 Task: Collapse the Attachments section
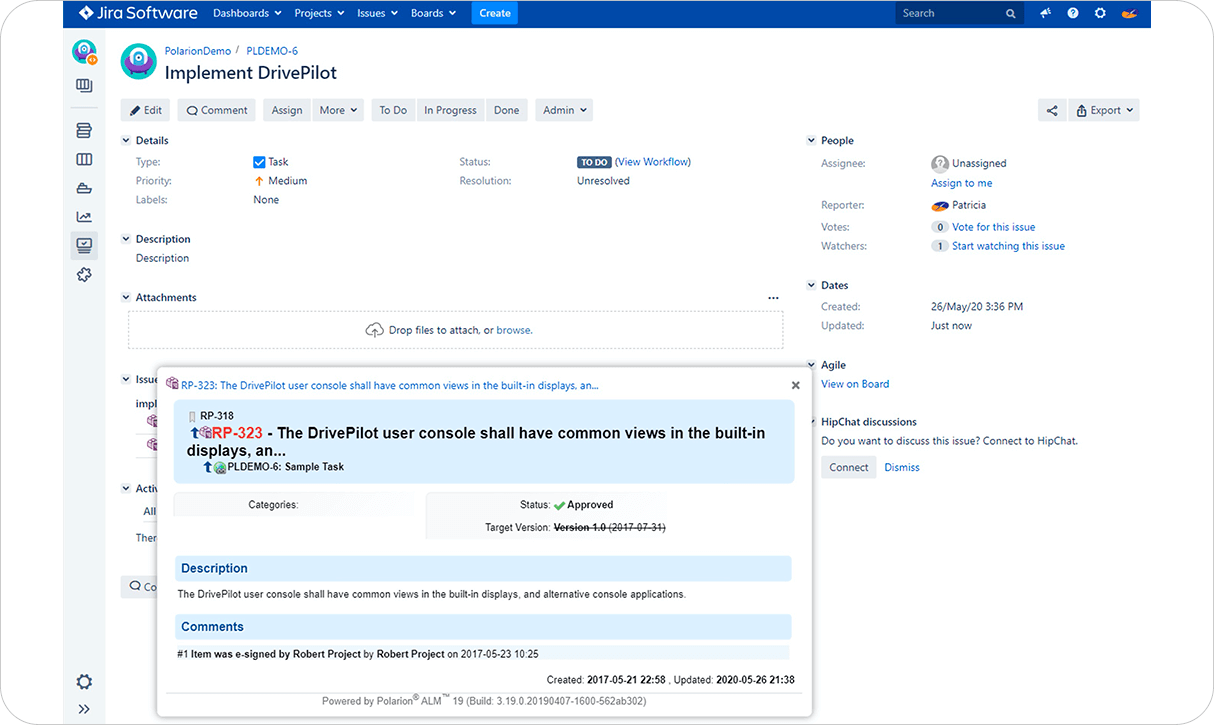[126, 298]
